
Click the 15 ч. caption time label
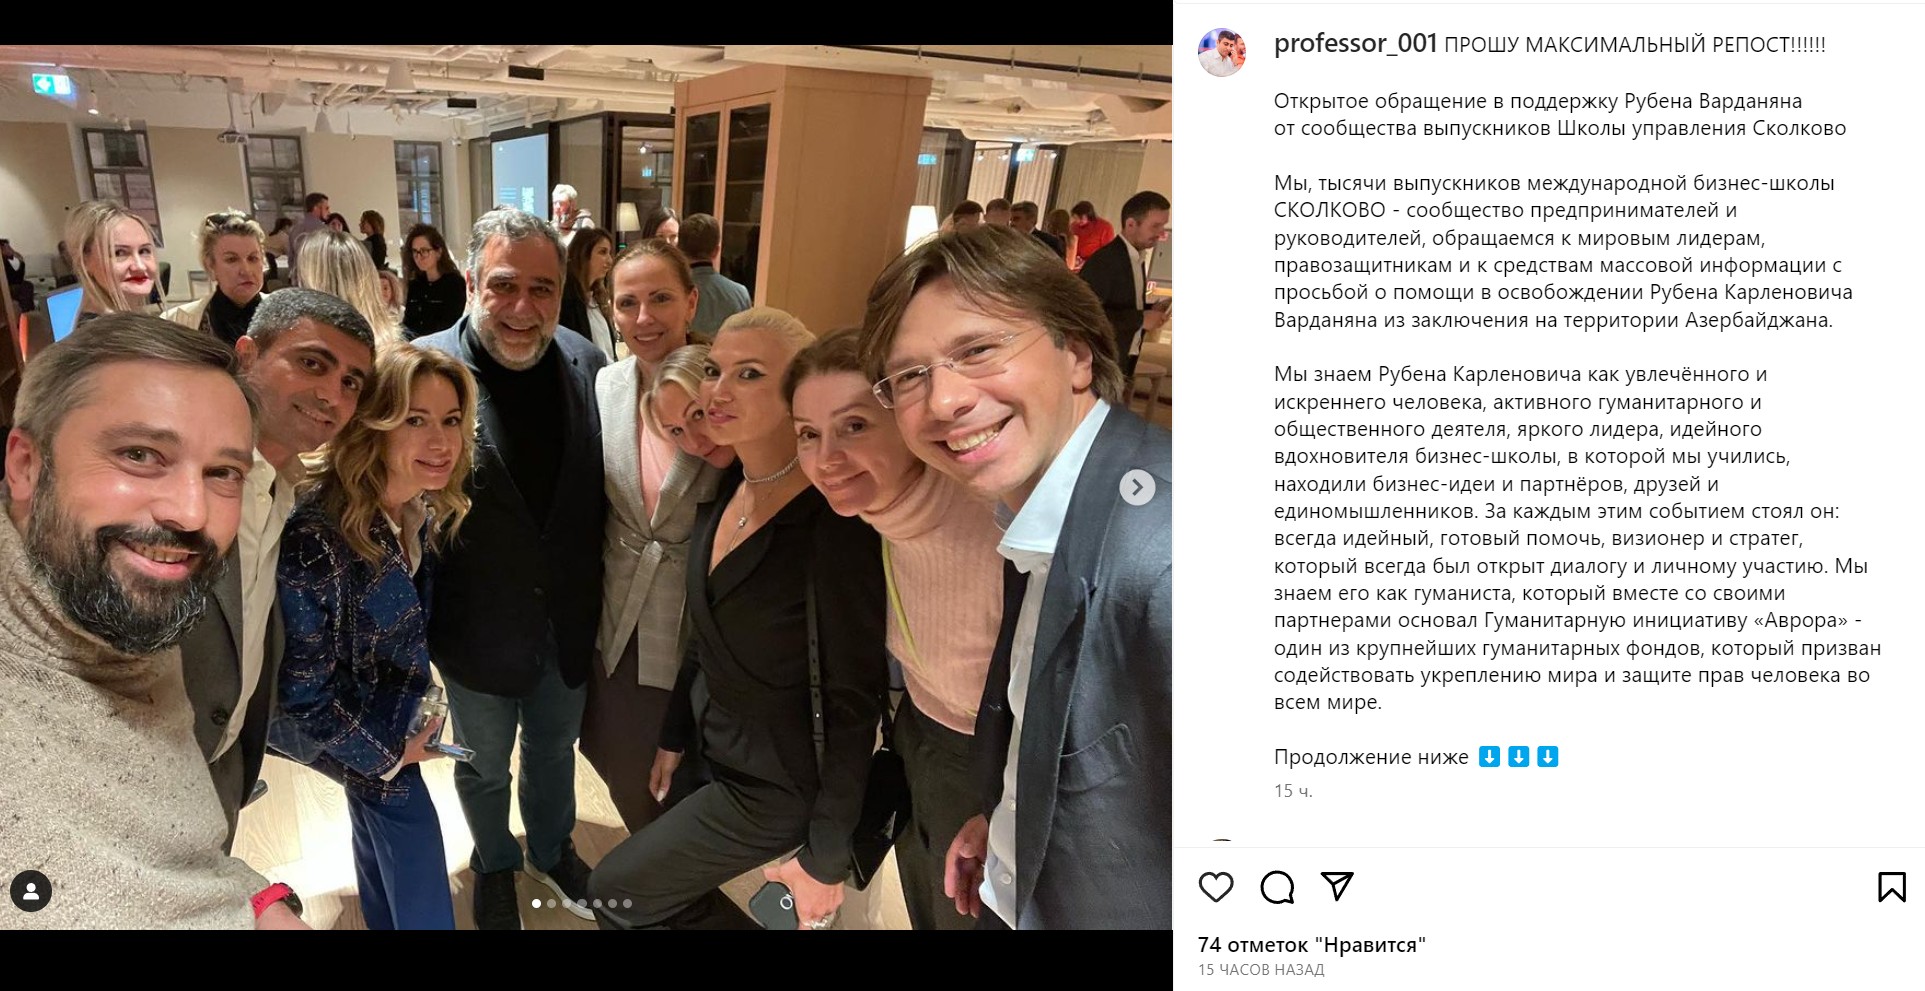pyautogui.click(x=1293, y=791)
